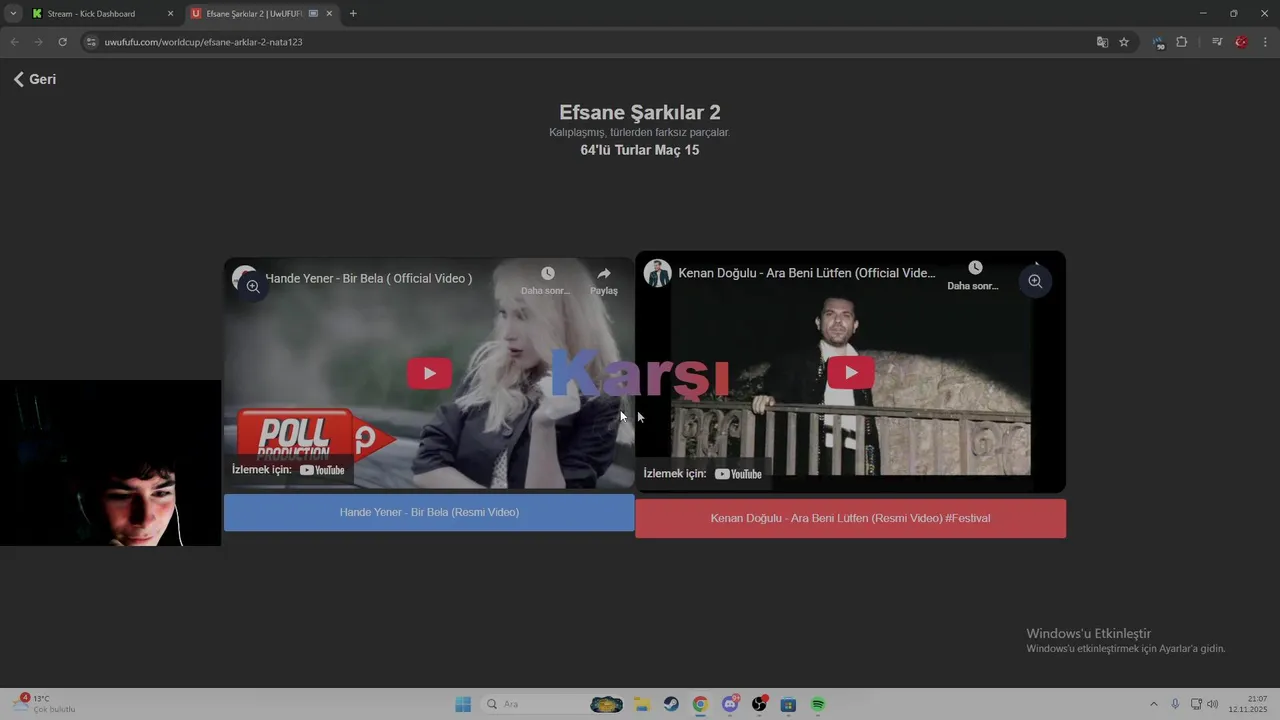Open the weather widget showing 13°C
The height and width of the screenshot is (720, 1280).
click(42, 704)
